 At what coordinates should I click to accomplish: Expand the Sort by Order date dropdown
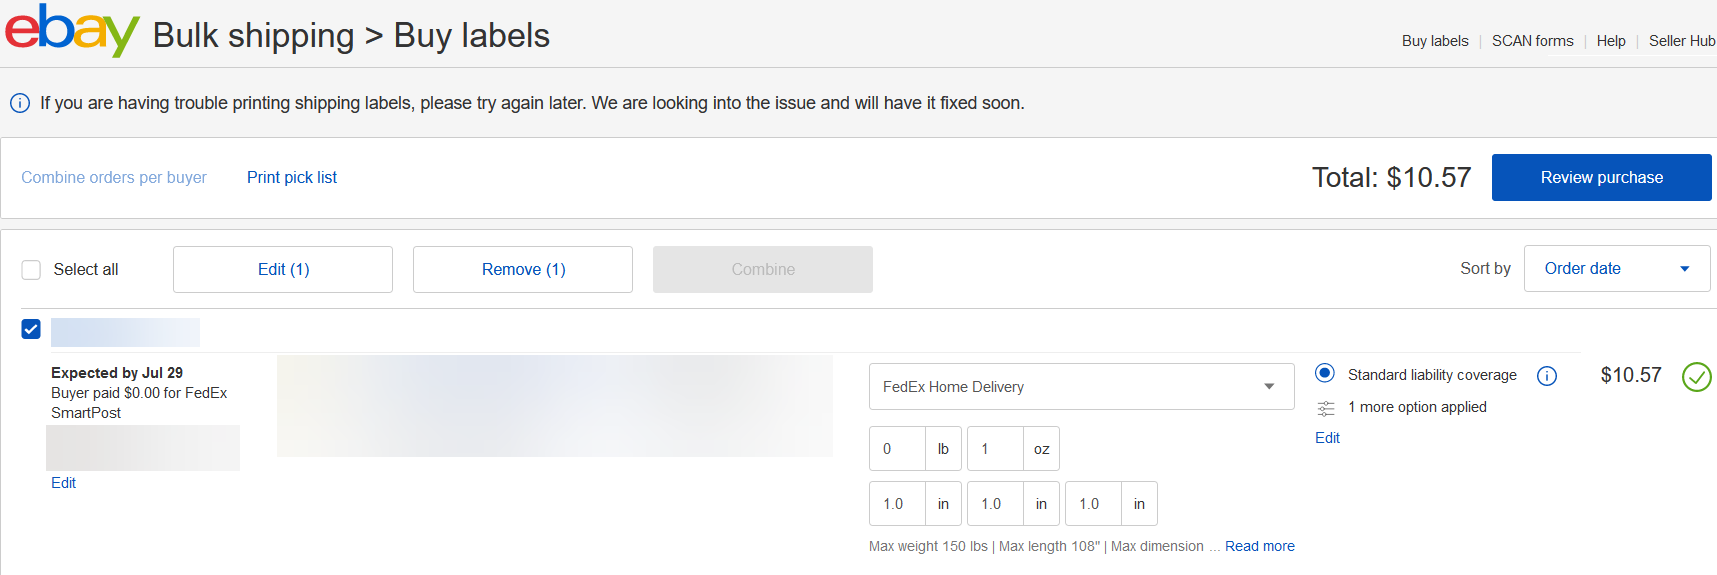(1616, 269)
